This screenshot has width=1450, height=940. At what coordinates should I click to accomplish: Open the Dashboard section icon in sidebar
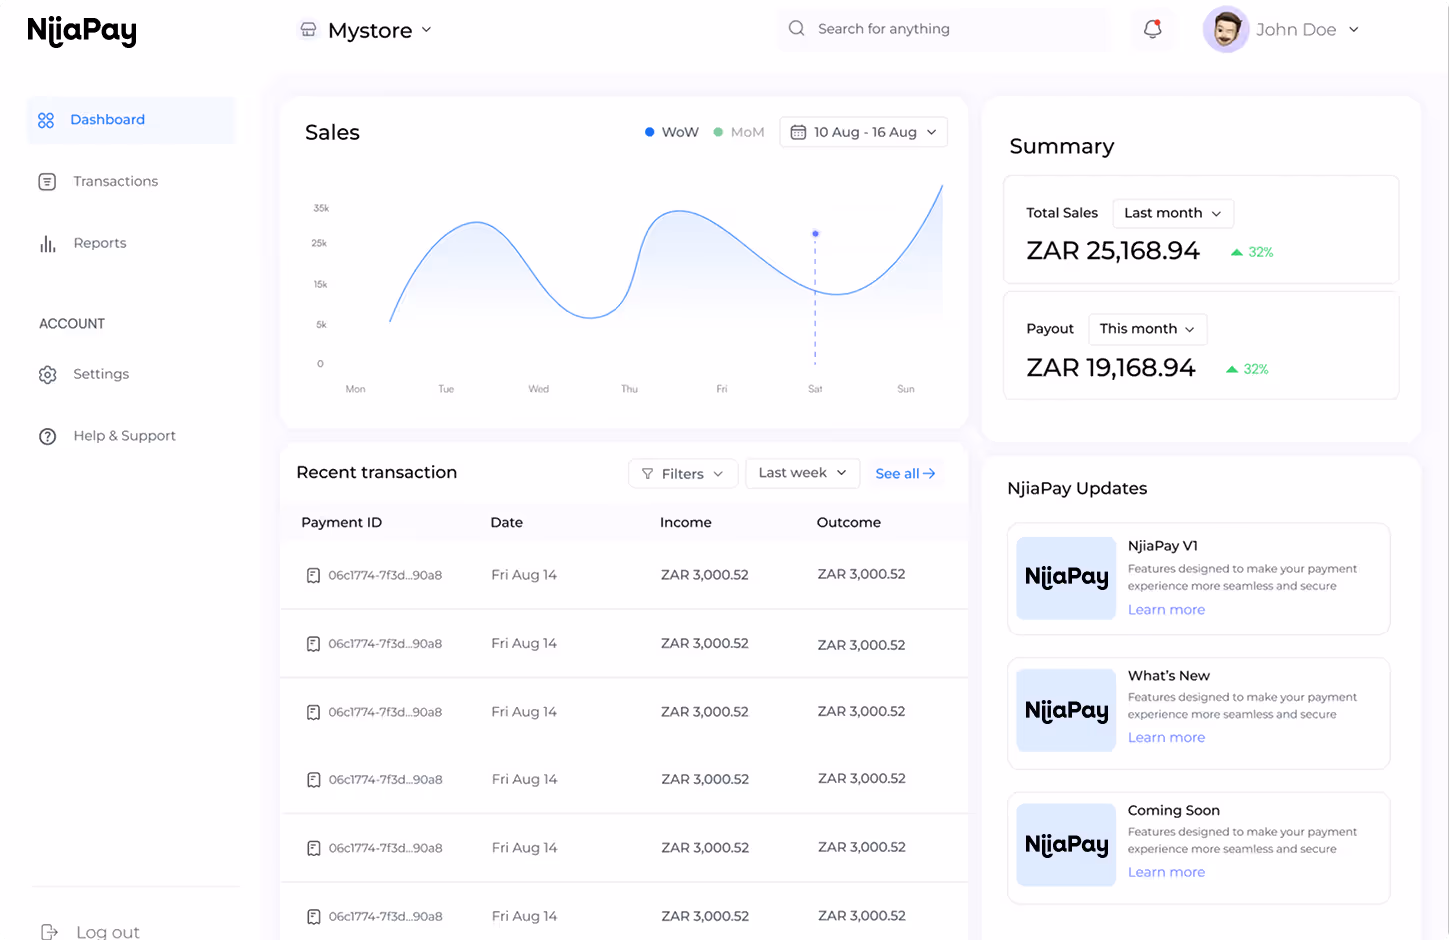[46, 119]
